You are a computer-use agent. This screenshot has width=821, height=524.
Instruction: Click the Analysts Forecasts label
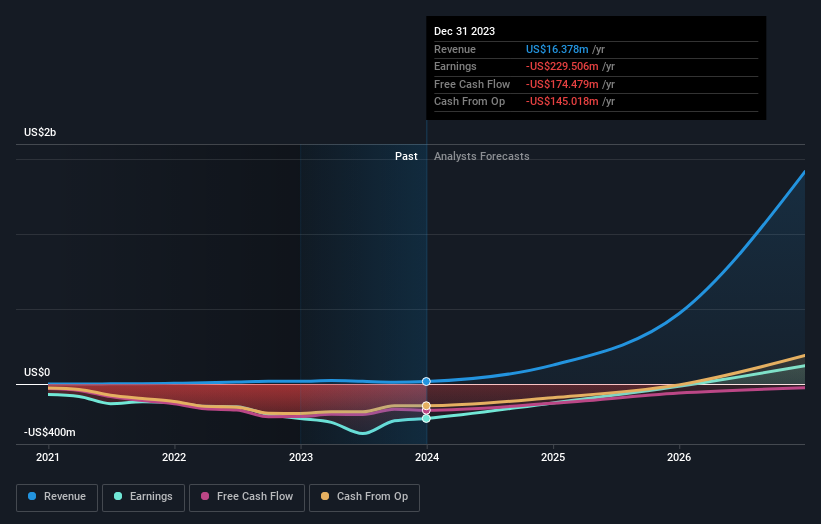(x=482, y=156)
